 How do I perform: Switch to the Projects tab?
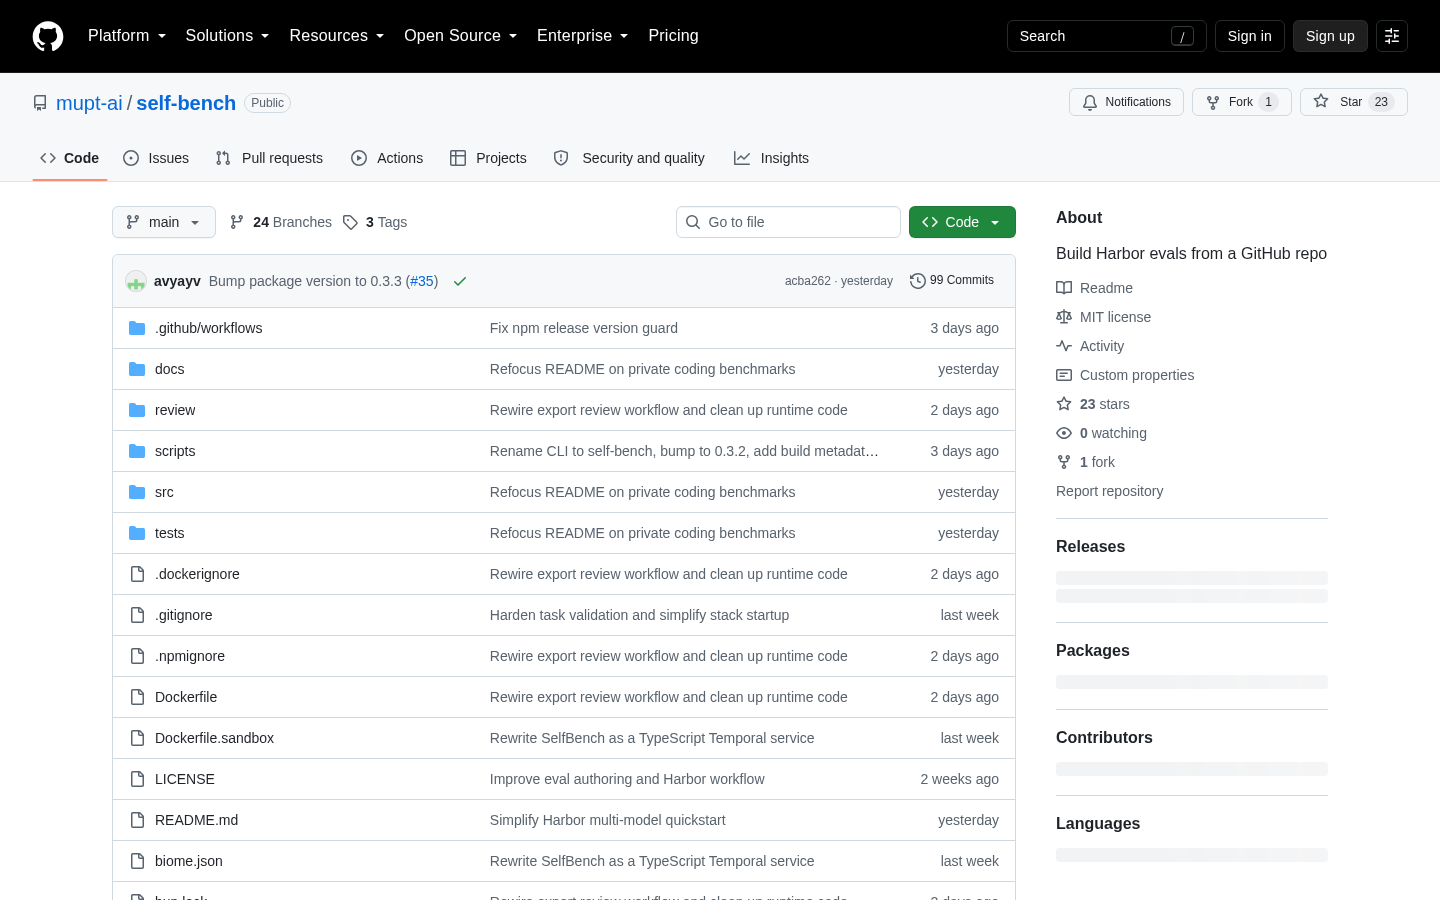click(x=488, y=158)
